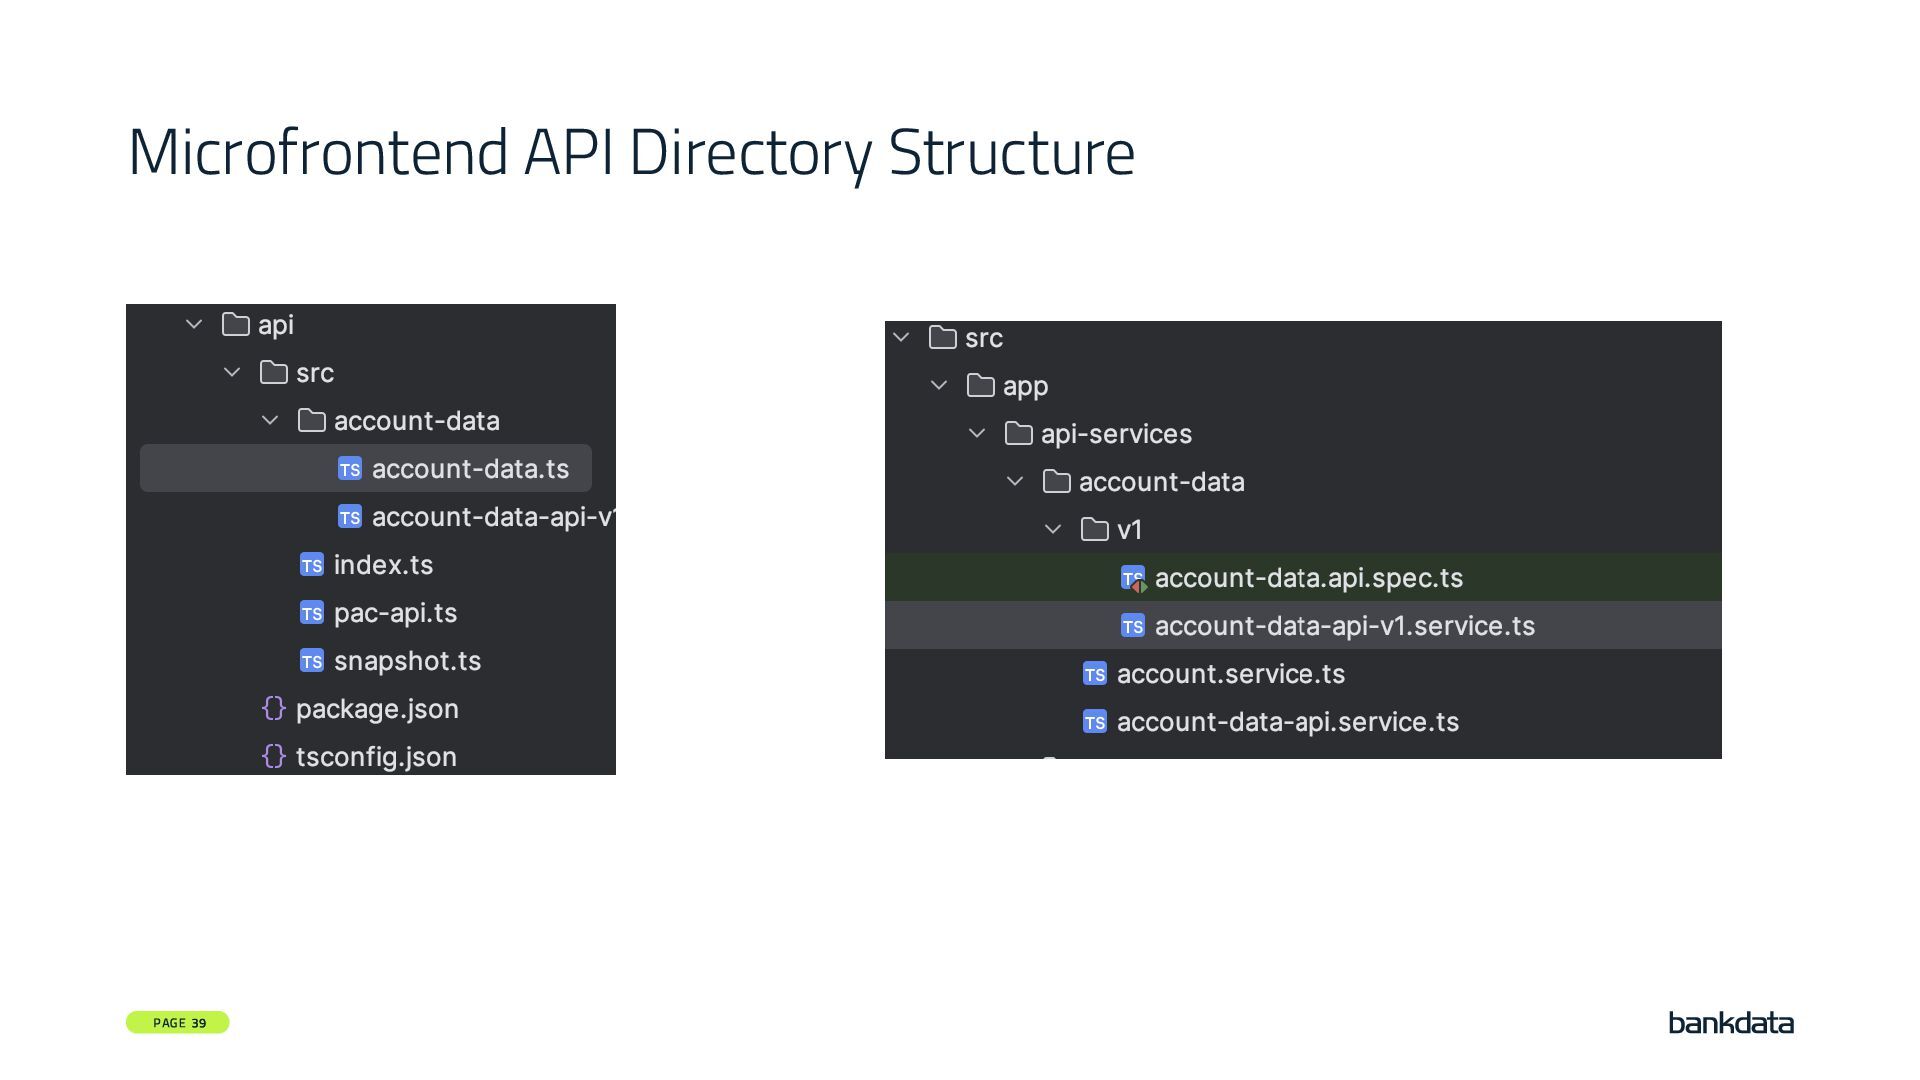Select the truncated account-data-api-v1 file in left tree
Image resolution: width=1920 pixels, height=1080 pixels.
tap(492, 517)
